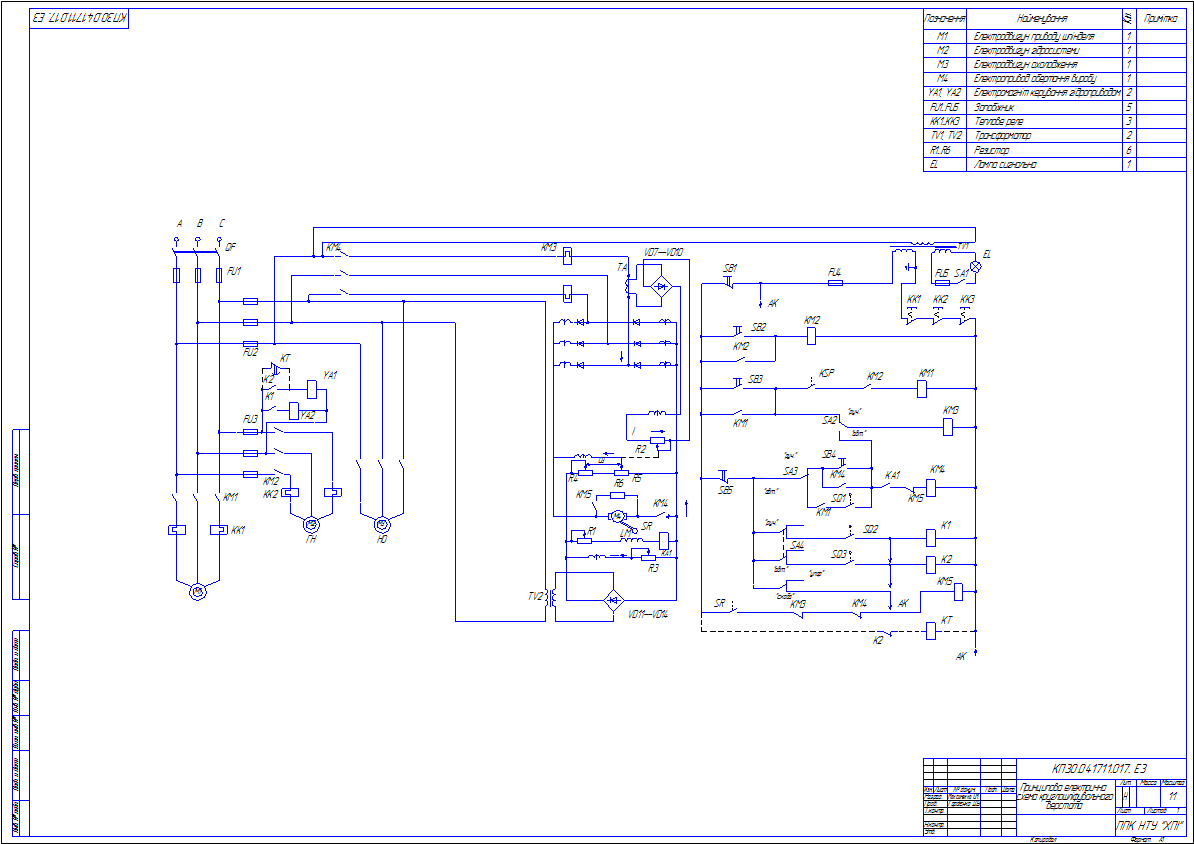The image size is (1194, 844).
Task: Click the "SQ2" limit switch label
Action: coord(870,529)
